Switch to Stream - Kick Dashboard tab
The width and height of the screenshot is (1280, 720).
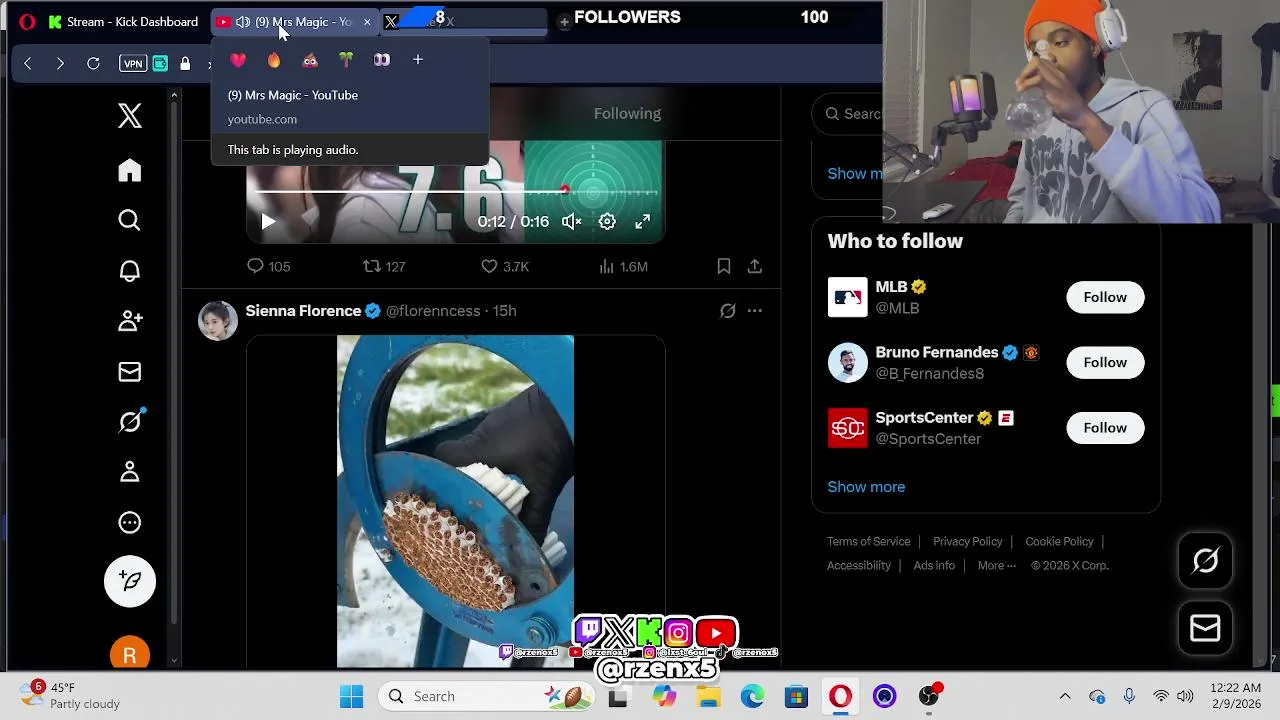pyautogui.click(x=123, y=21)
